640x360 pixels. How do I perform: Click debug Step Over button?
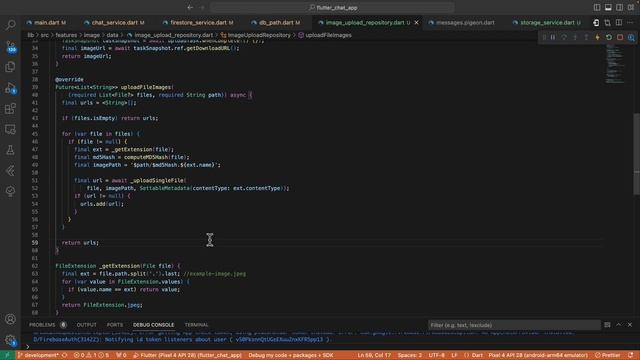(x=564, y=37)
